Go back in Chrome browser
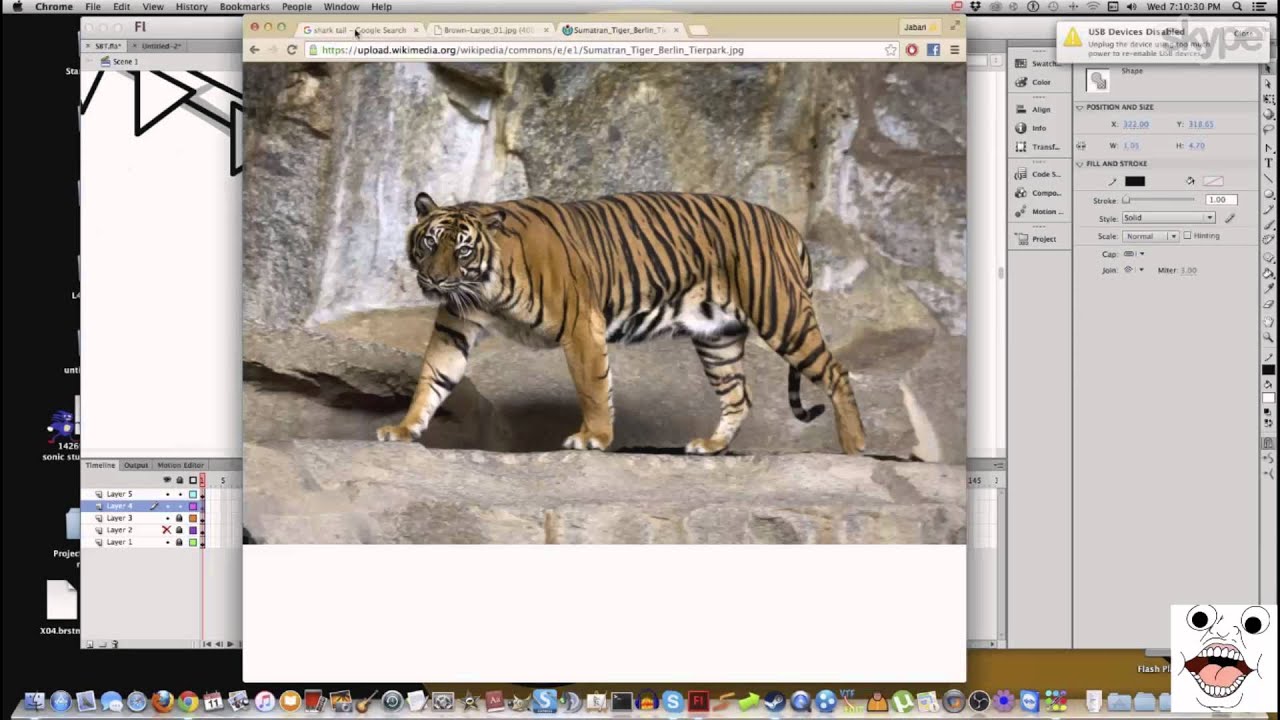This screenshot has width=1280, height=720. (254, 50)
